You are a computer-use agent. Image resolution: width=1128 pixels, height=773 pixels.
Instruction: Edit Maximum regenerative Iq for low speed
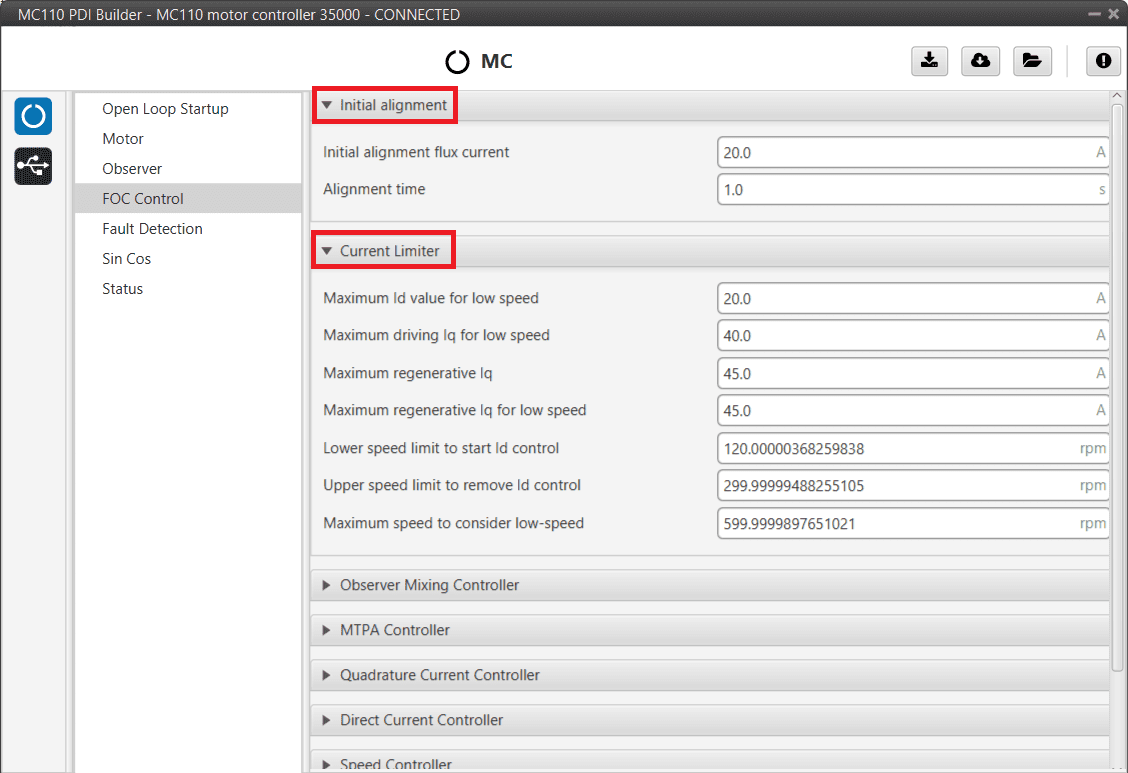pyautogui.click(x=912, y=411)
